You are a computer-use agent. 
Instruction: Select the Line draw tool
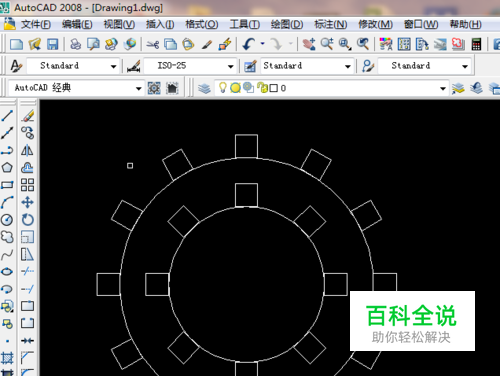coord(7,116)
